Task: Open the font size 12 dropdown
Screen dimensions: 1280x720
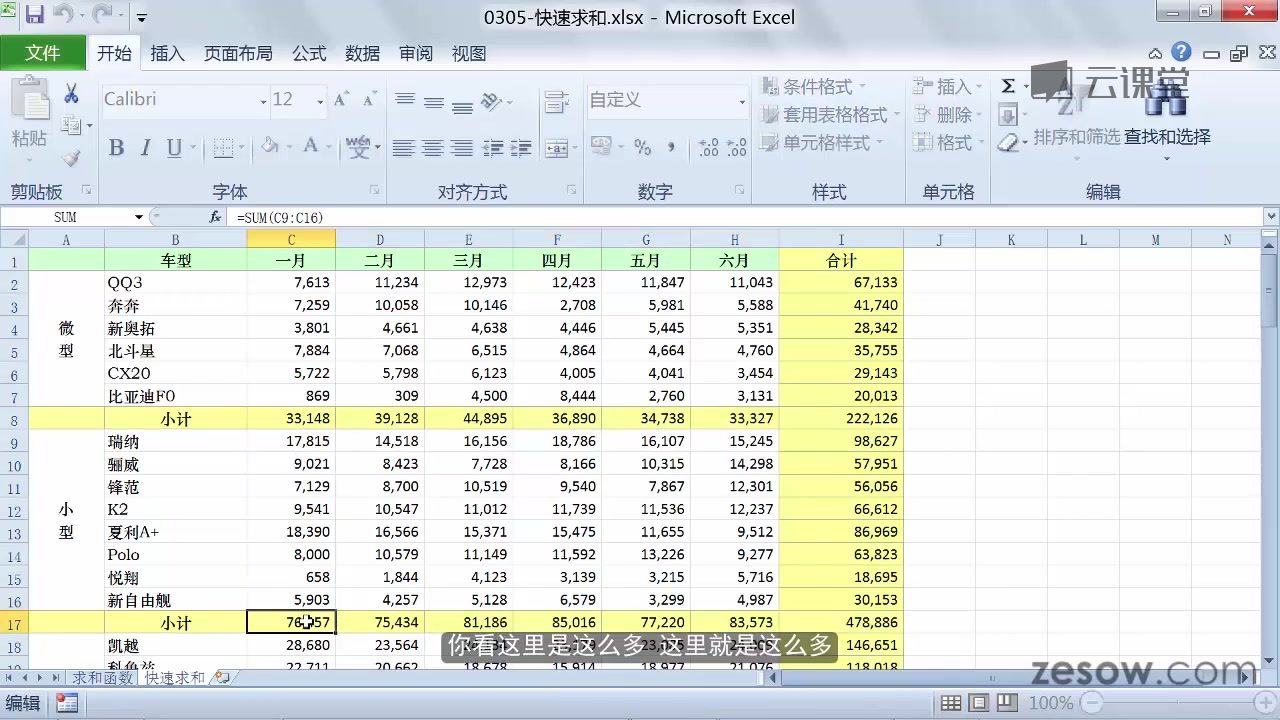Action: (x=320, y=101)
